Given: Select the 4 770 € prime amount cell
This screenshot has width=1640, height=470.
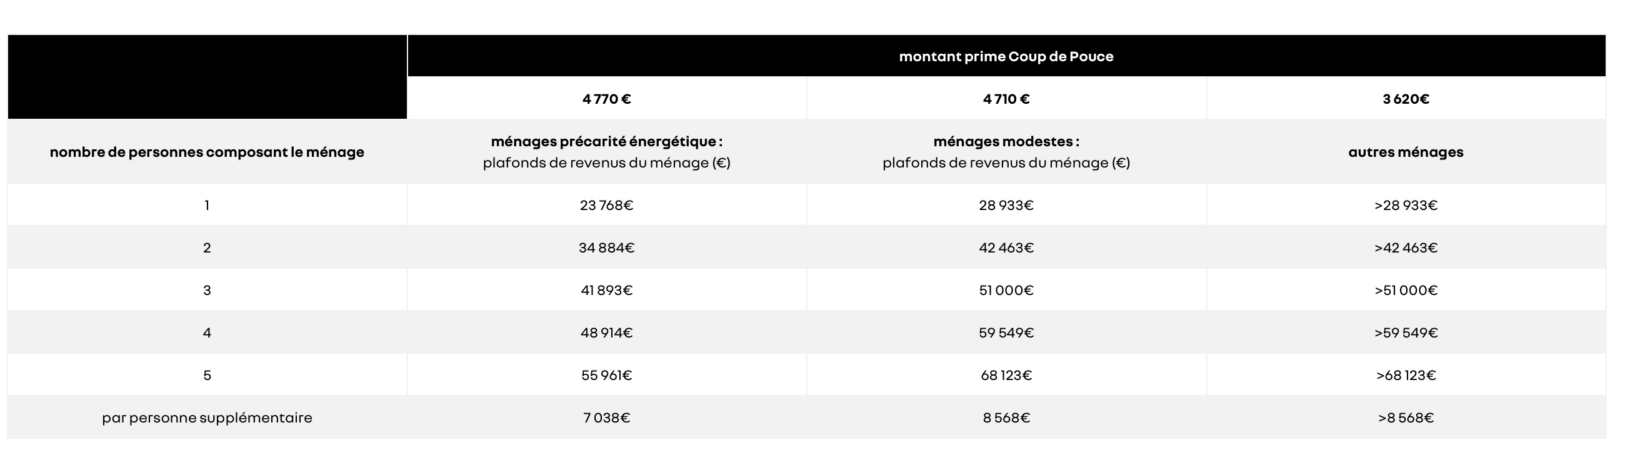Looking at the screenshot, I should click(x=606, y=99).
